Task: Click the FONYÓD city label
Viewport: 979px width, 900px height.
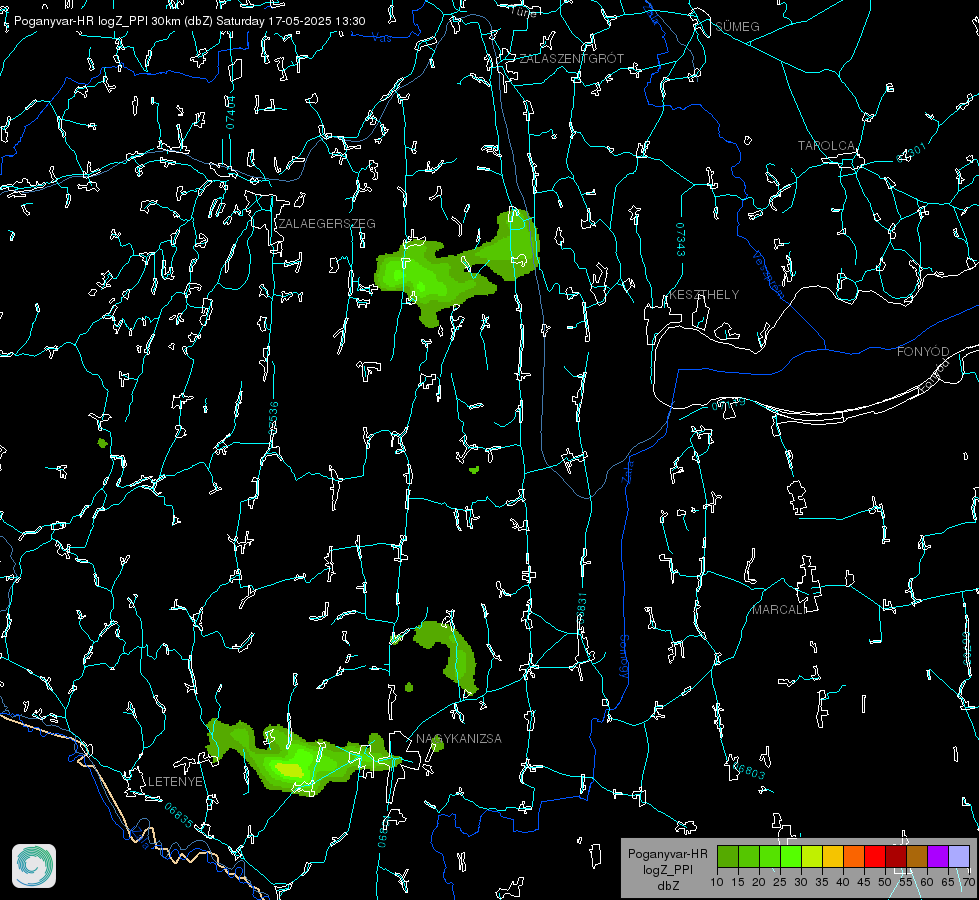Action: click(x=923, y=352)
